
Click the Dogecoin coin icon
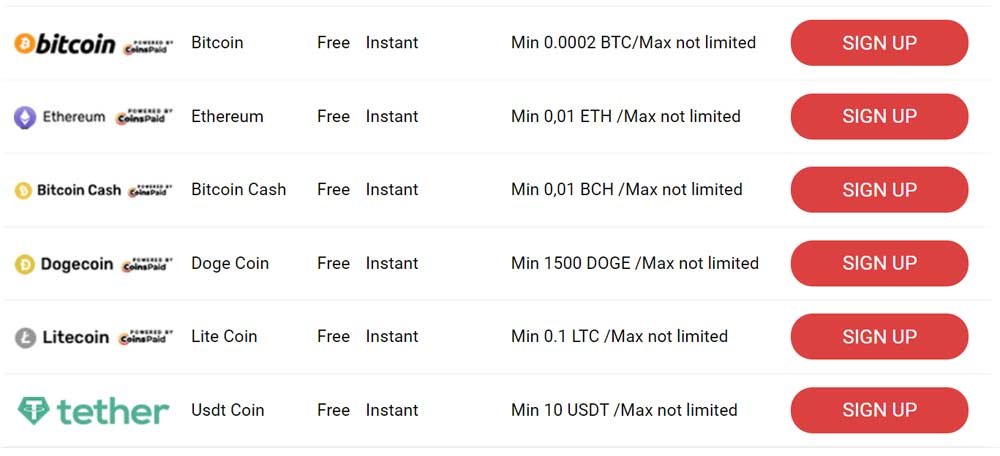pyautogui.click(x=24, y=264)
